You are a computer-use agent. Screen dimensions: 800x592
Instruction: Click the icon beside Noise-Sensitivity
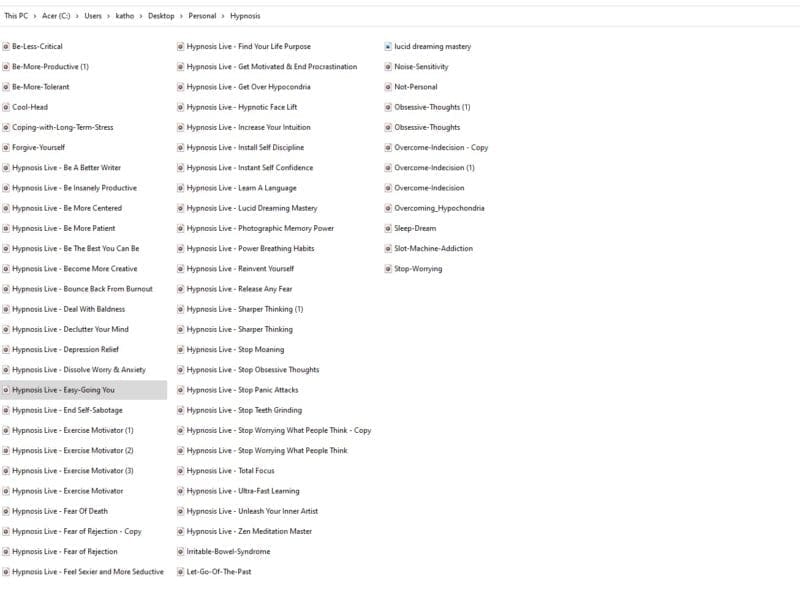click(388, 67)
